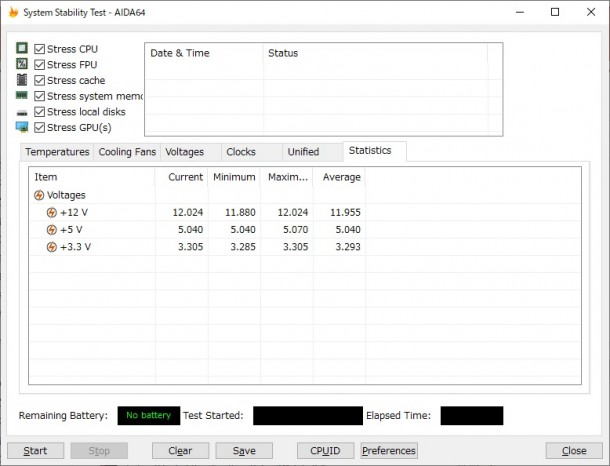
Task: Click the +12 V average value 11.955
Action: coord(345,212)
